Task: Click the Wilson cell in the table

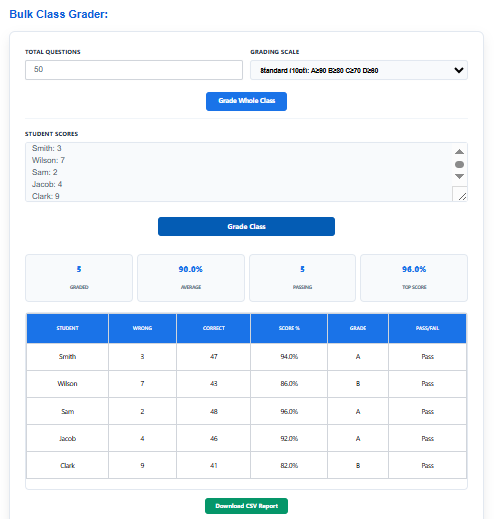Action: coord(67,384)
